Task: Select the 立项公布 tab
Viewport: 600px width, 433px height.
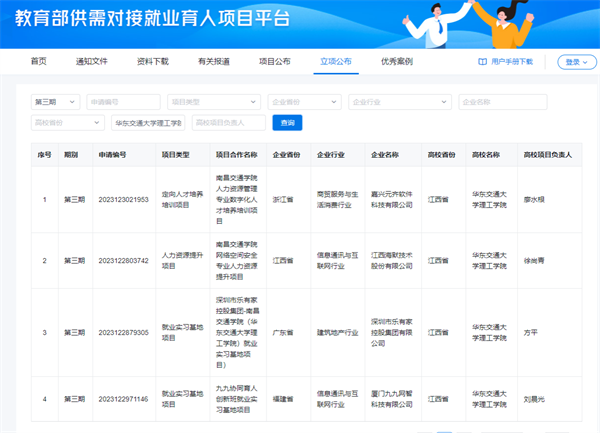Action: pyautogui.click(x=335, y=61)
